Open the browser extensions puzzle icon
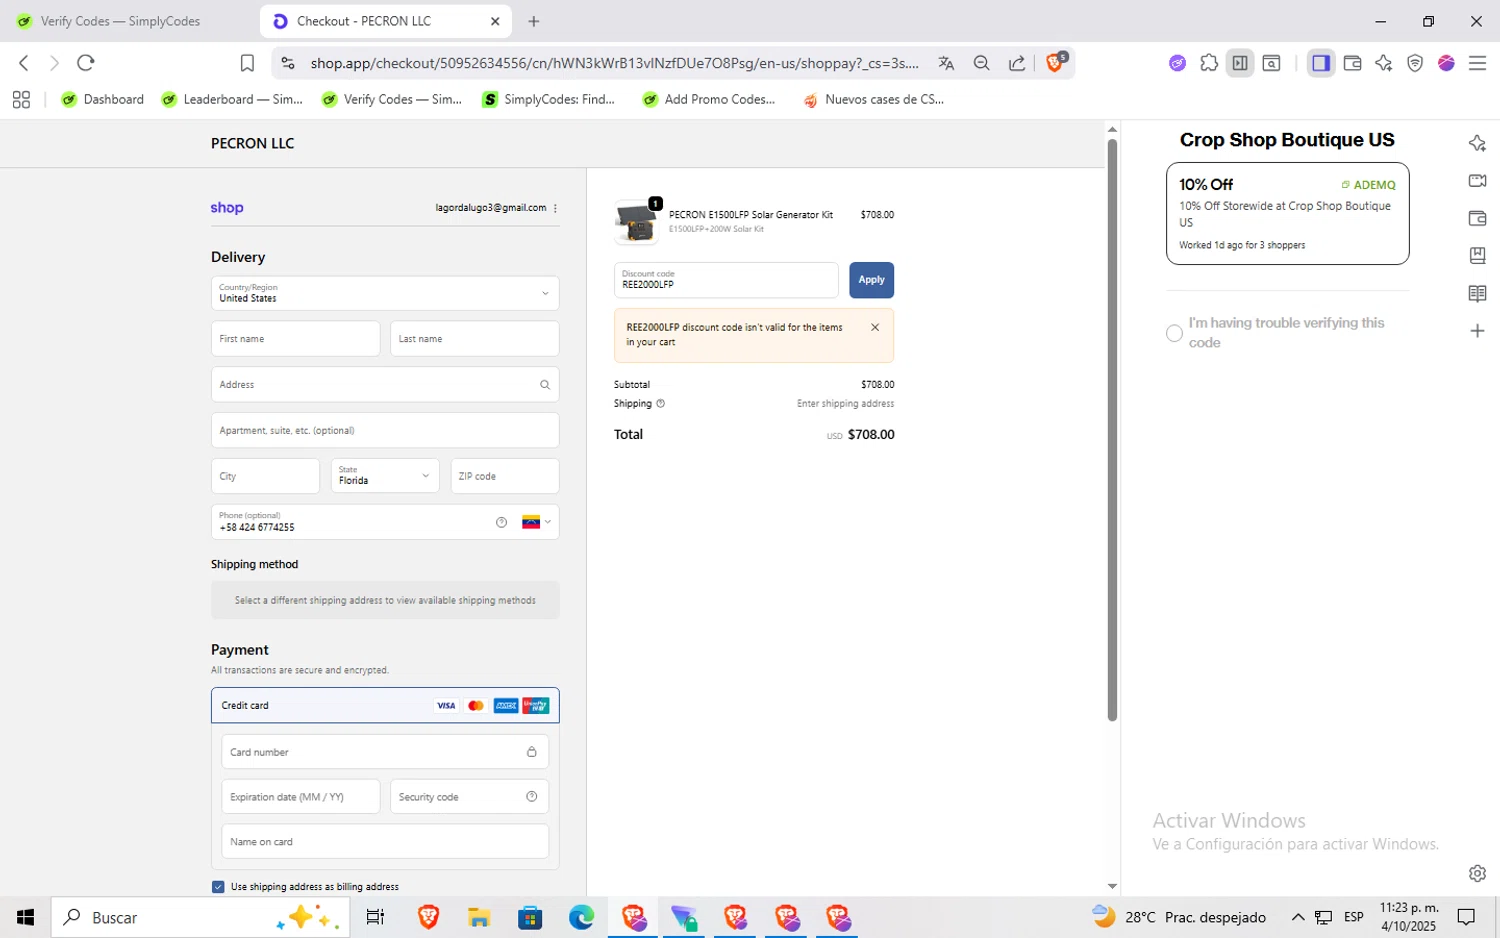The height and width of the screenshot is (938, 1500). (1209, 63)
